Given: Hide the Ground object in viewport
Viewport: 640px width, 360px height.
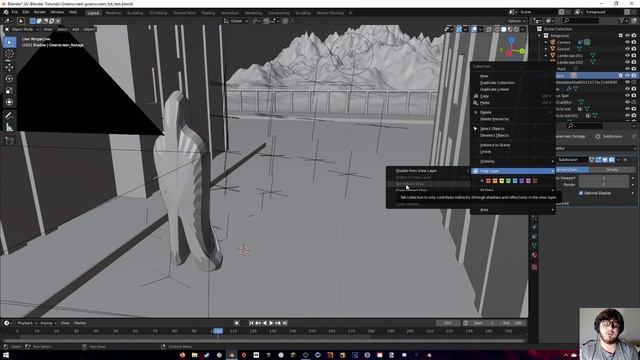Looking at the screenshot, I should 627,49.
